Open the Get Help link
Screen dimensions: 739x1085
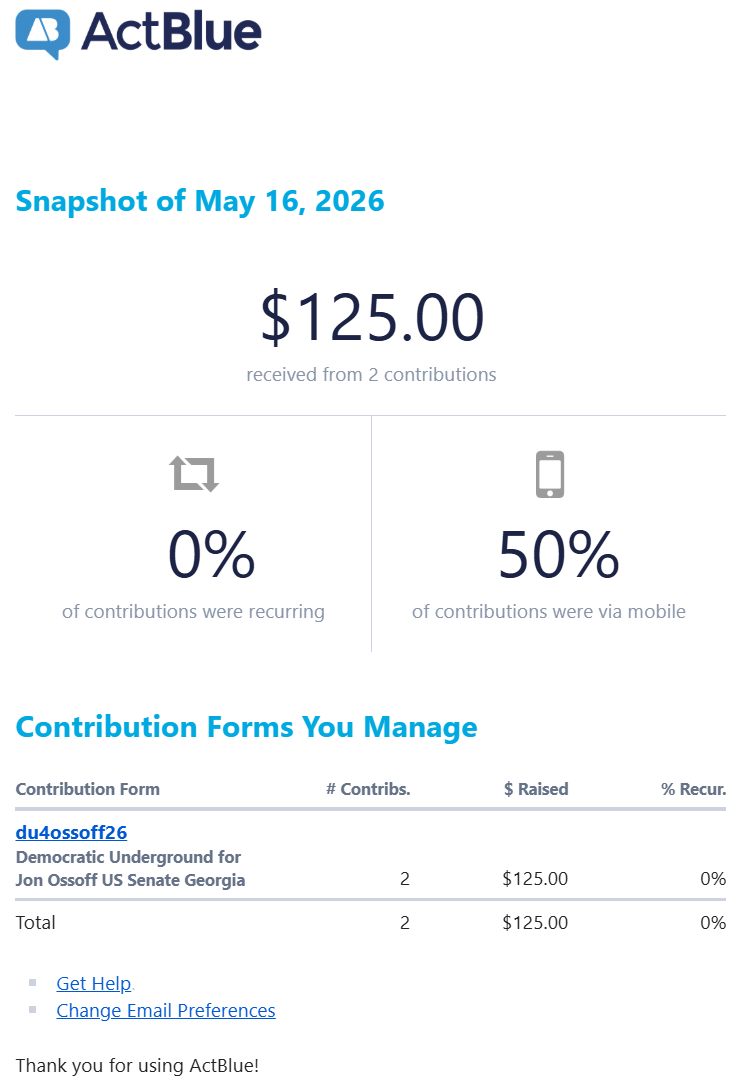coord(93,983)
